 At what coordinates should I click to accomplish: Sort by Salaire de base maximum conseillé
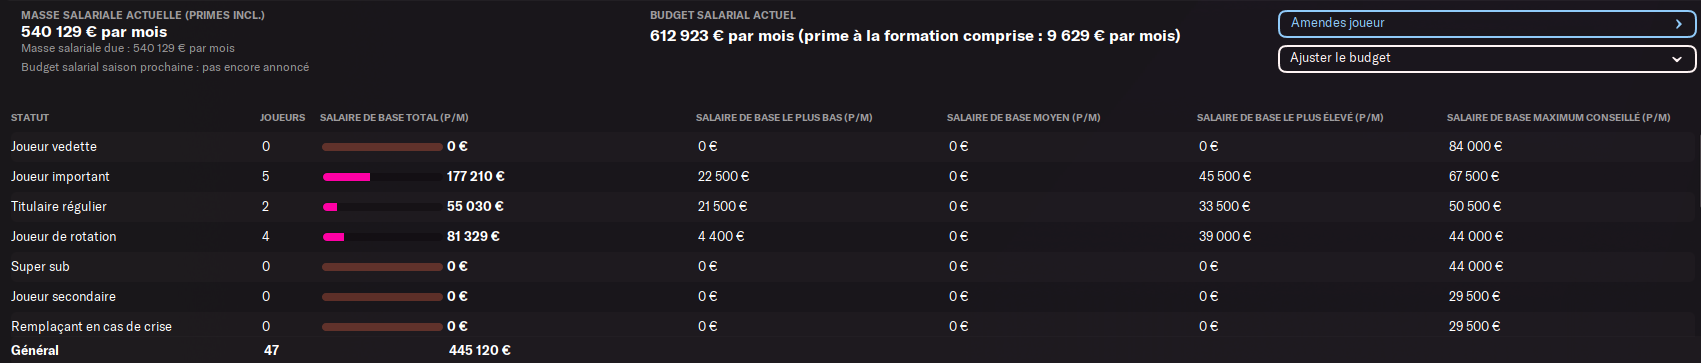(1558, 118)
